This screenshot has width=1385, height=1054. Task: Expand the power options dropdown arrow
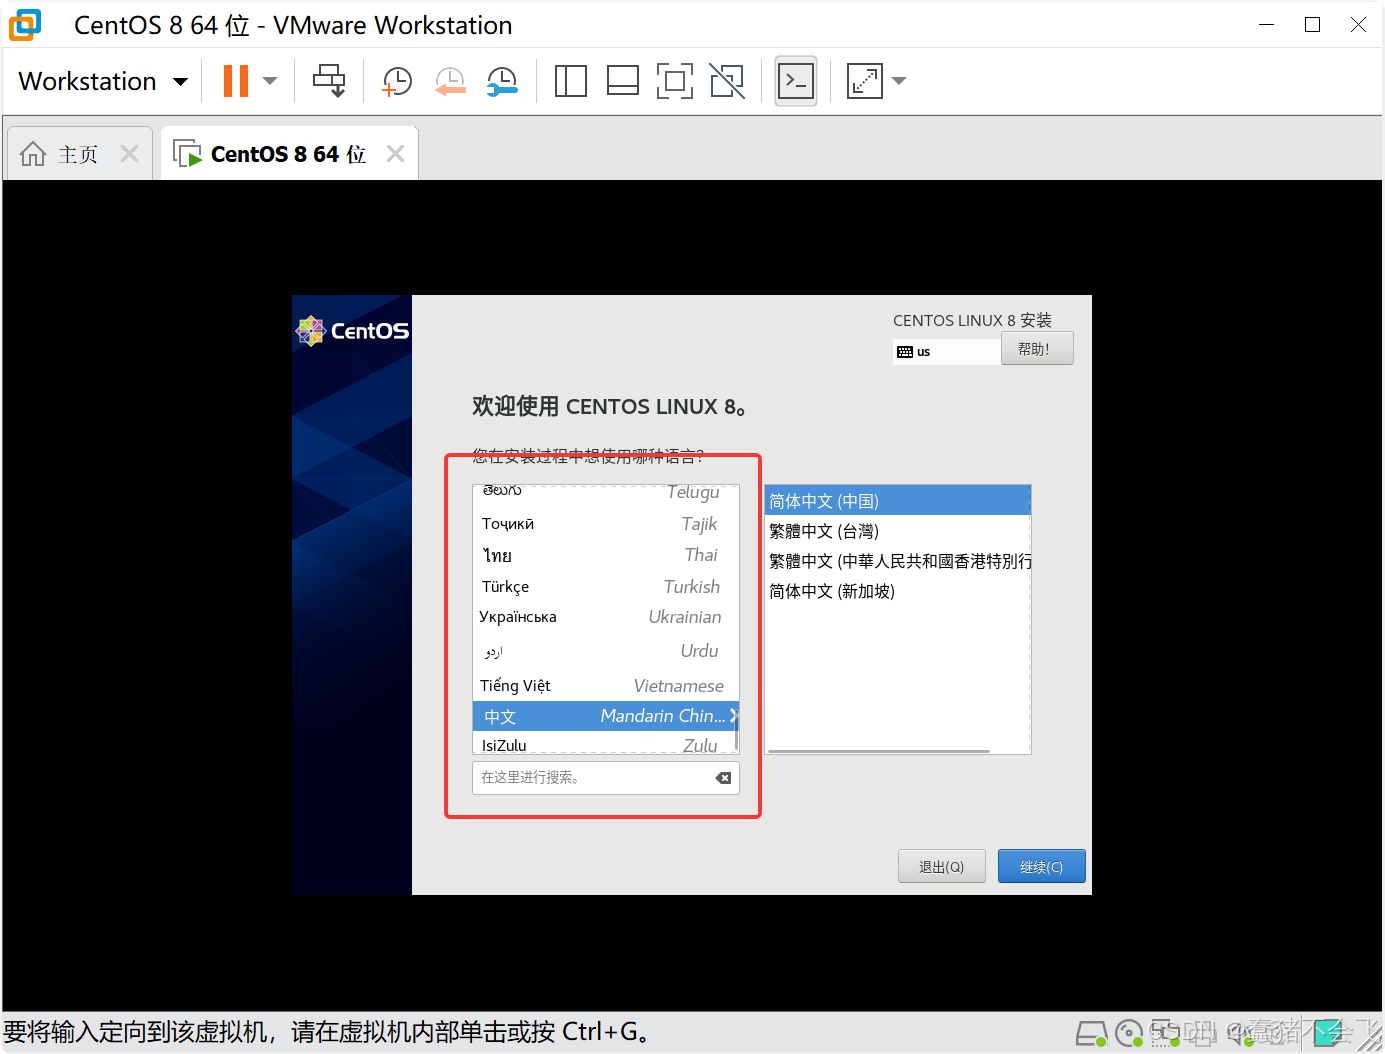click(x=270, y=81)
